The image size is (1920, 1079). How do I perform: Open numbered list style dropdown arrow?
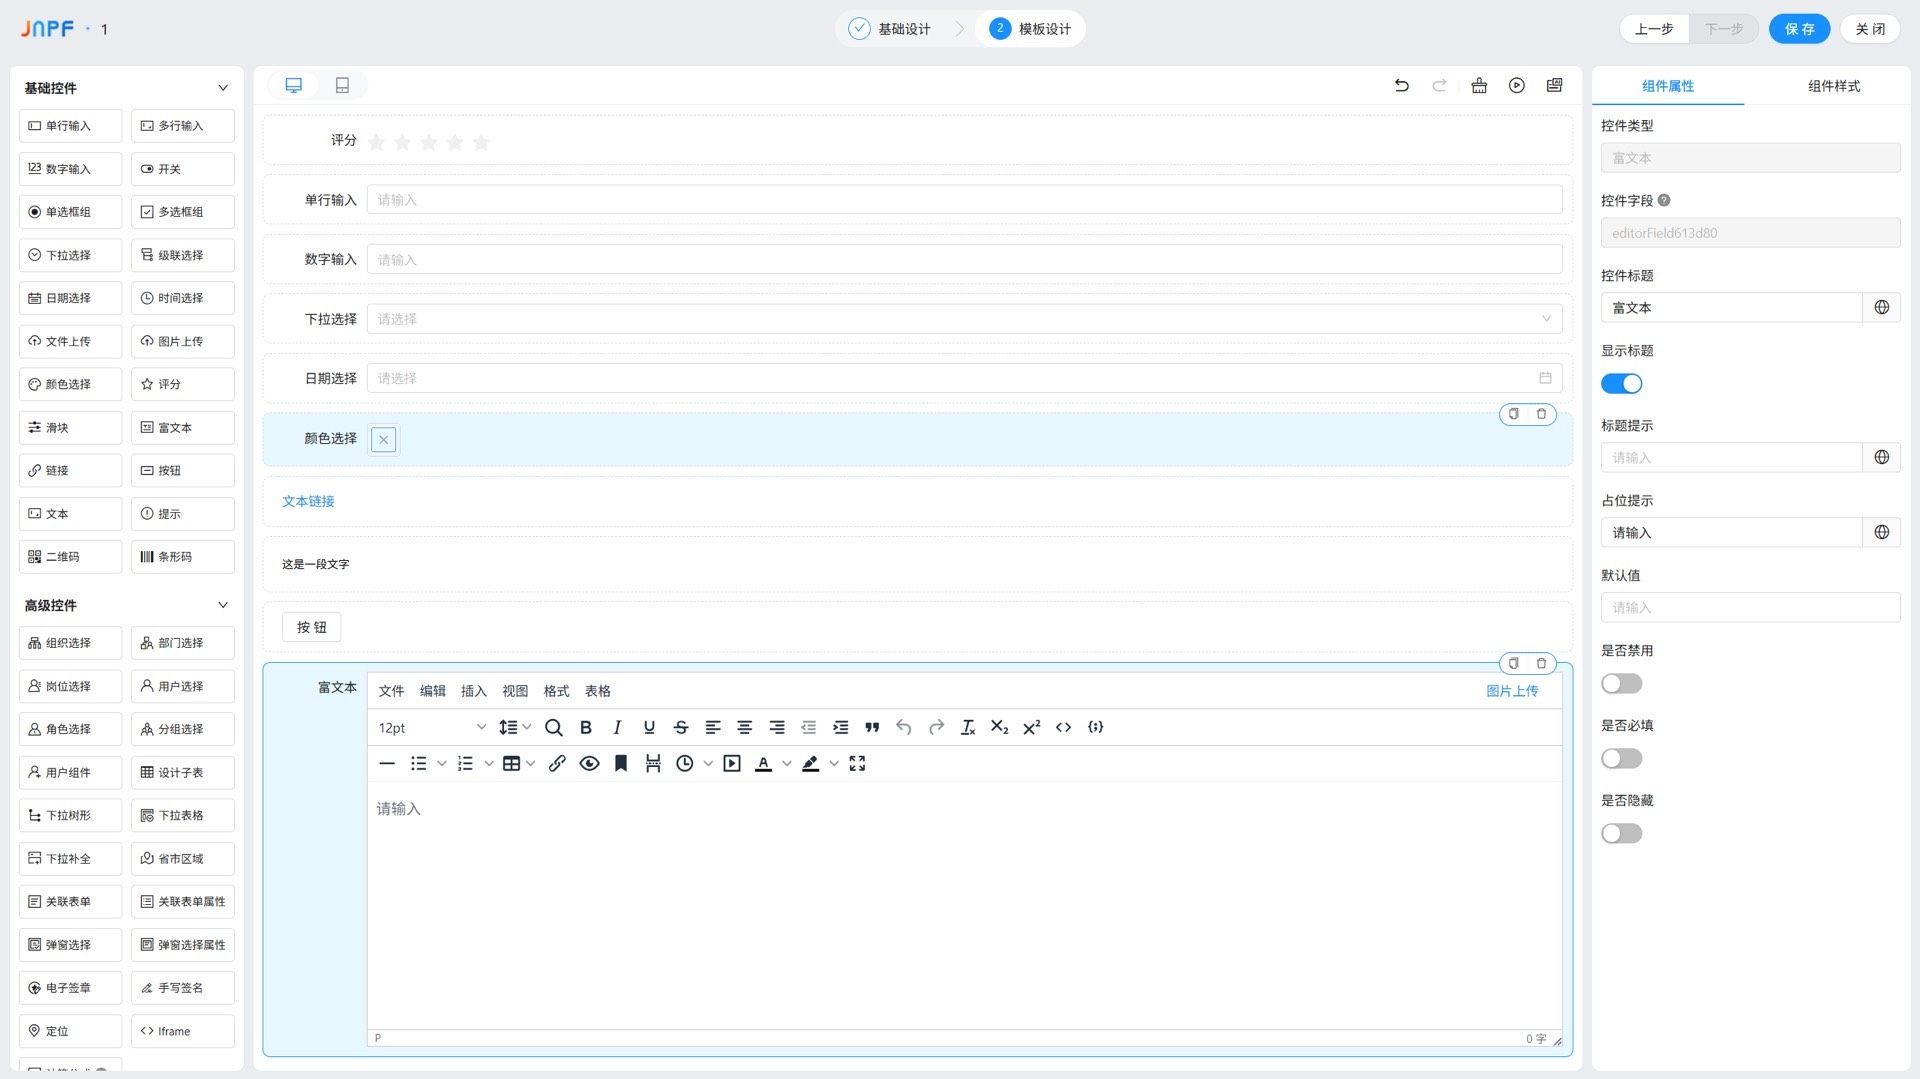(x=489, y=763)
